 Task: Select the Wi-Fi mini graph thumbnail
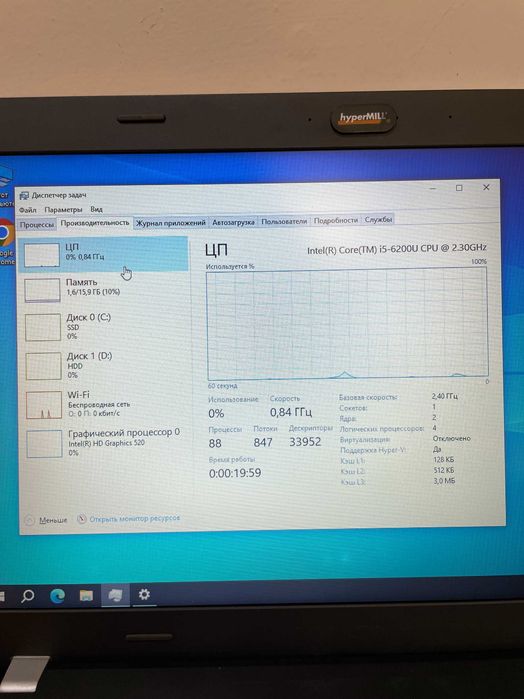coord(44,405)
